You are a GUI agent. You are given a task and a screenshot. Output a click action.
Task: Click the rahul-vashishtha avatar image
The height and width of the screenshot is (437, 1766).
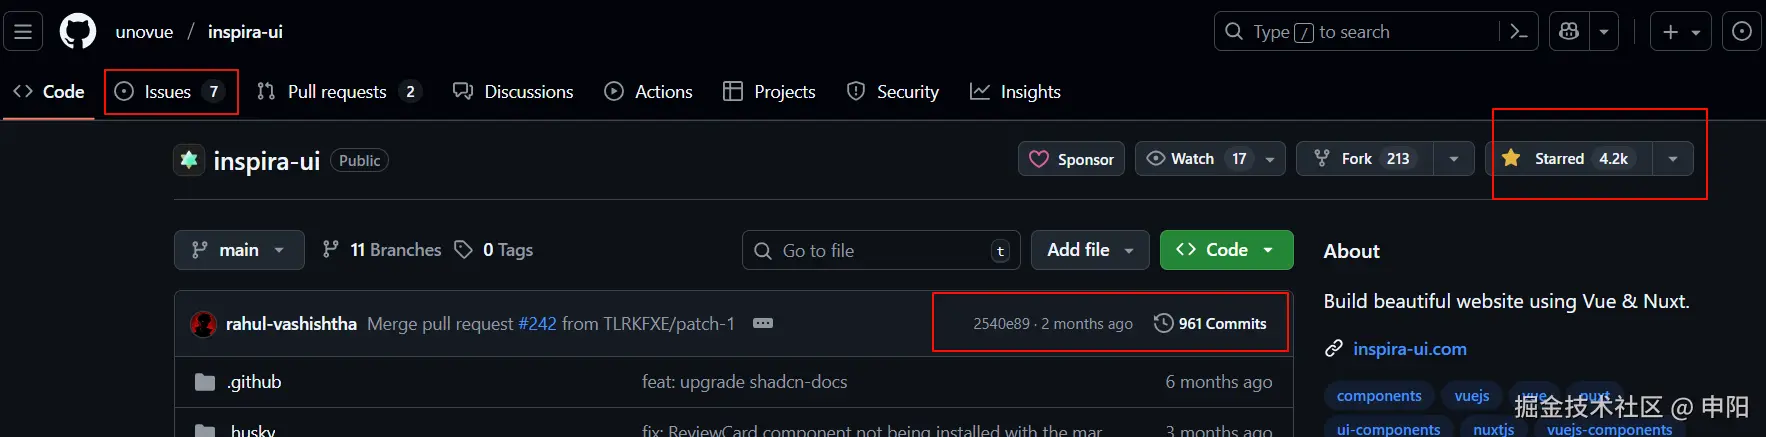203,324
